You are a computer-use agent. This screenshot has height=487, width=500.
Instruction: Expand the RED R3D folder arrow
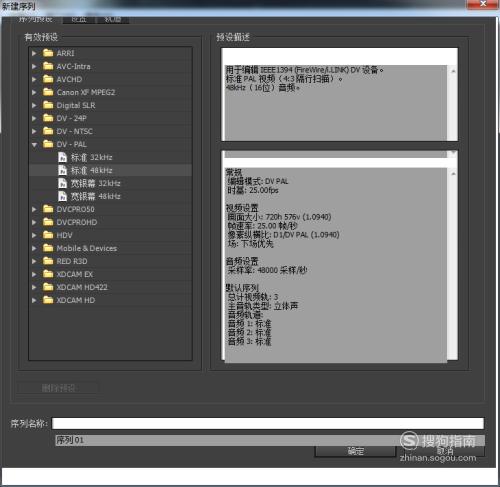tap(34, 261)
